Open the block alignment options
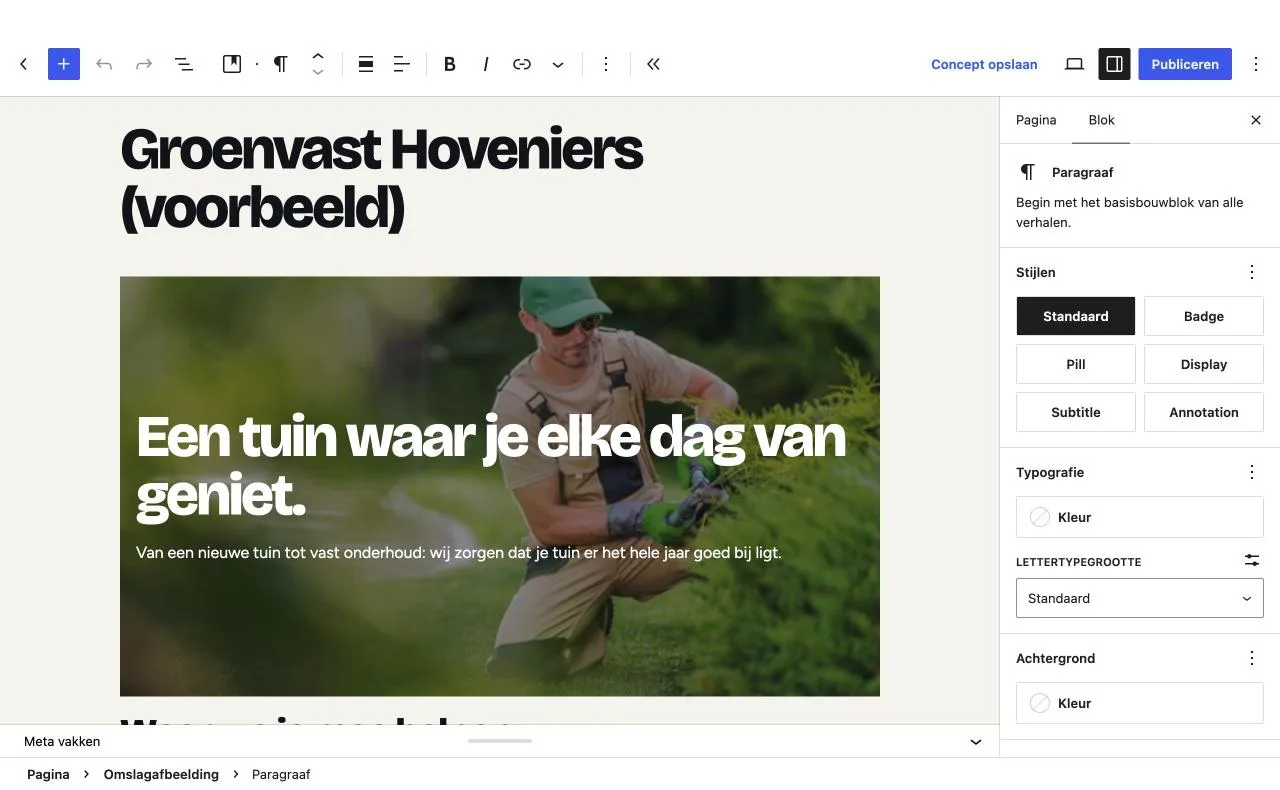 coord(366,64)
